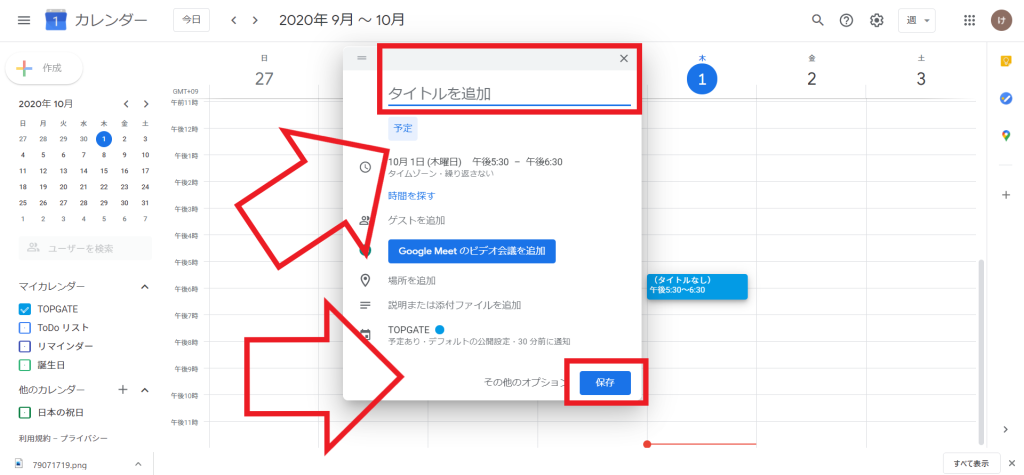The width and height of the screenshot is (1024, 475).
Task: Open Google Maps in side panel
Action: pos(1006,135)
